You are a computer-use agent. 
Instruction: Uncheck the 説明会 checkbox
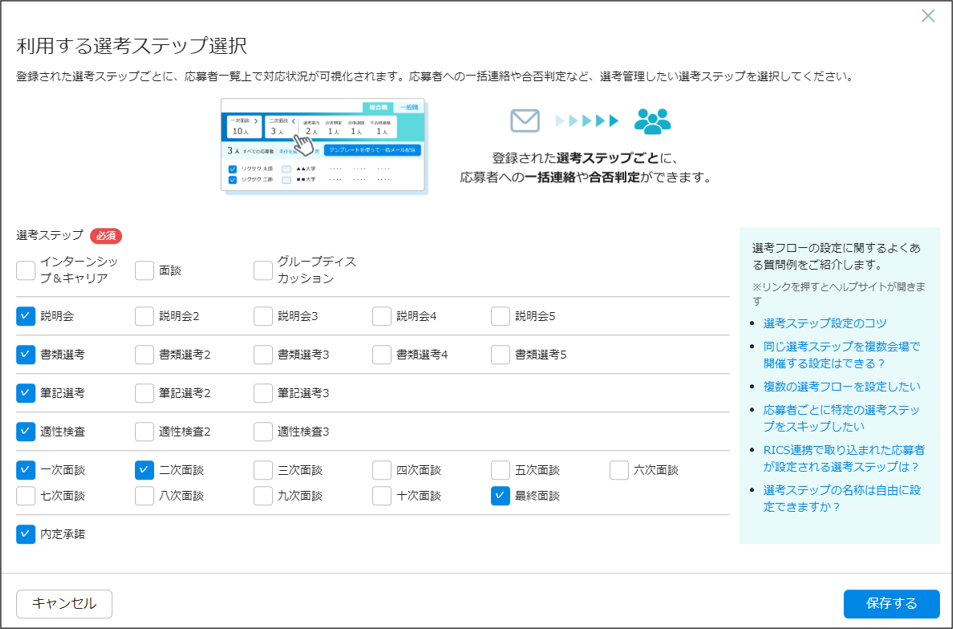(x=26, y=316)
